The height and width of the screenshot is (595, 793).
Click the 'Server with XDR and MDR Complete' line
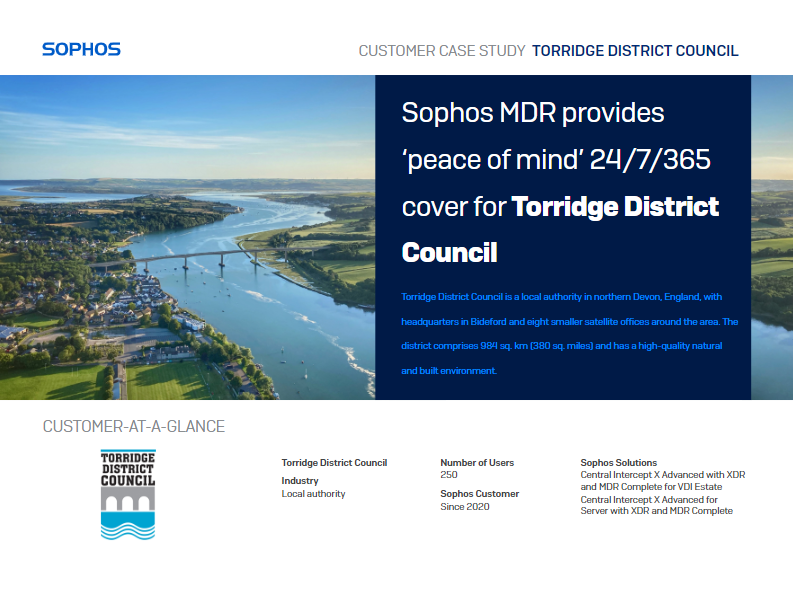tap(656, 511)
